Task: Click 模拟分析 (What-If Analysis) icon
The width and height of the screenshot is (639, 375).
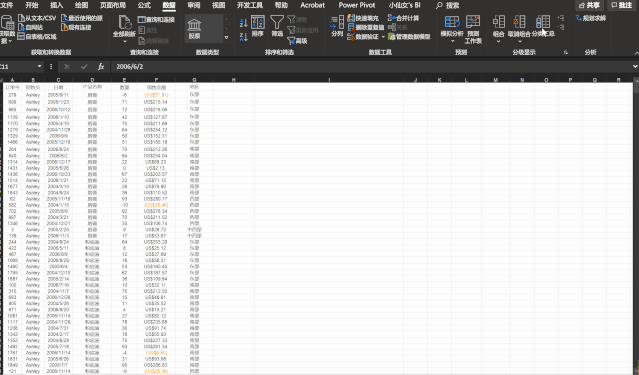Action: point(452,22)
